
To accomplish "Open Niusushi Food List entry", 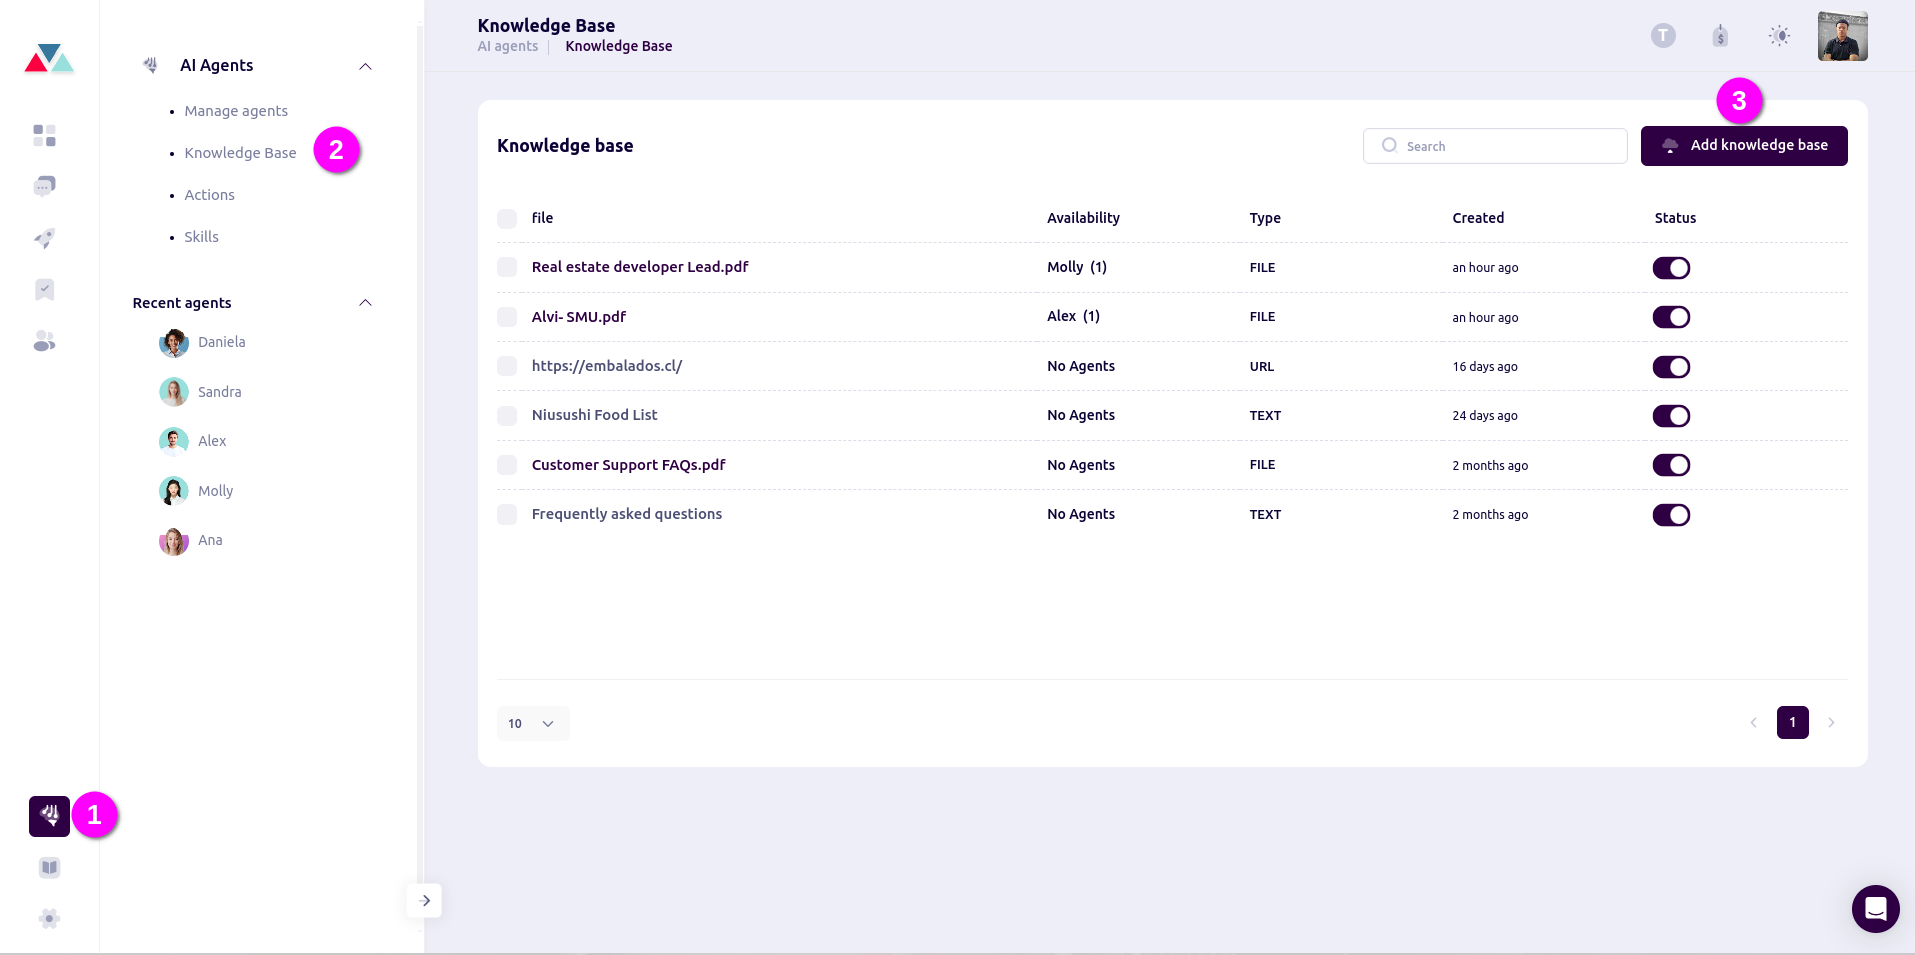I will coord(595,415).
